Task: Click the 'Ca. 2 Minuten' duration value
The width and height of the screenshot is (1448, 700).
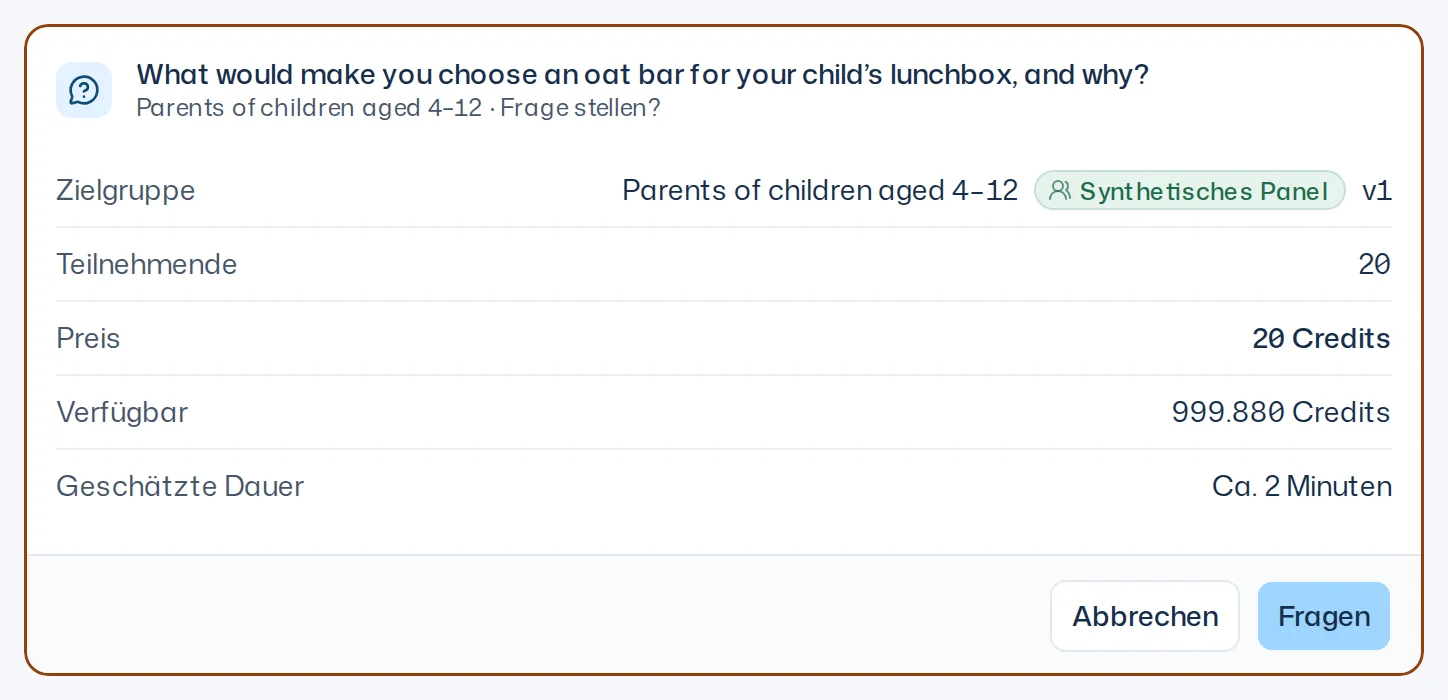Action: [x=1302, y=486]
